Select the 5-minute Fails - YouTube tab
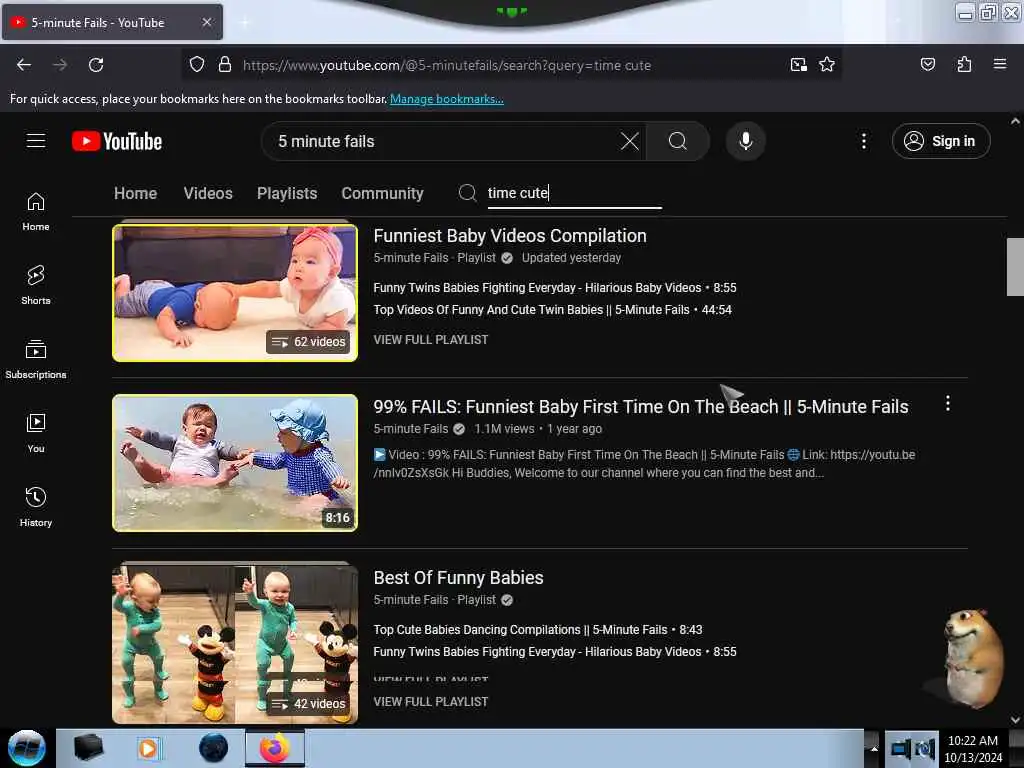This screenshot has height=768, width=1024. [112, 22]
